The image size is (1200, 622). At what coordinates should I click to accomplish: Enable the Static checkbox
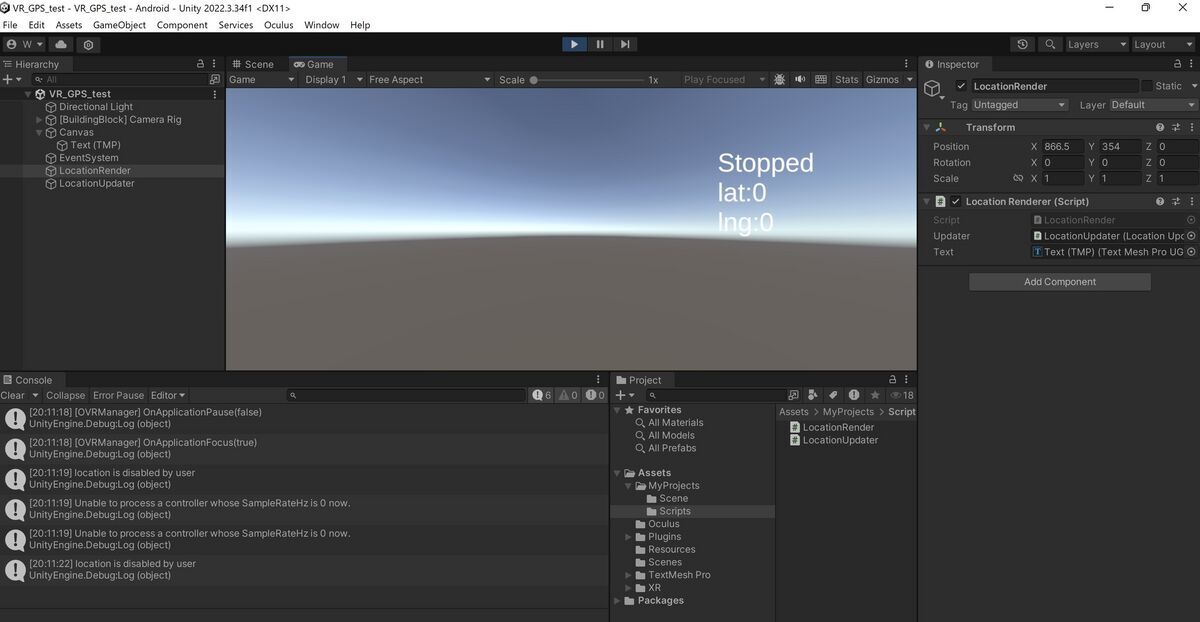(1147, 86)
